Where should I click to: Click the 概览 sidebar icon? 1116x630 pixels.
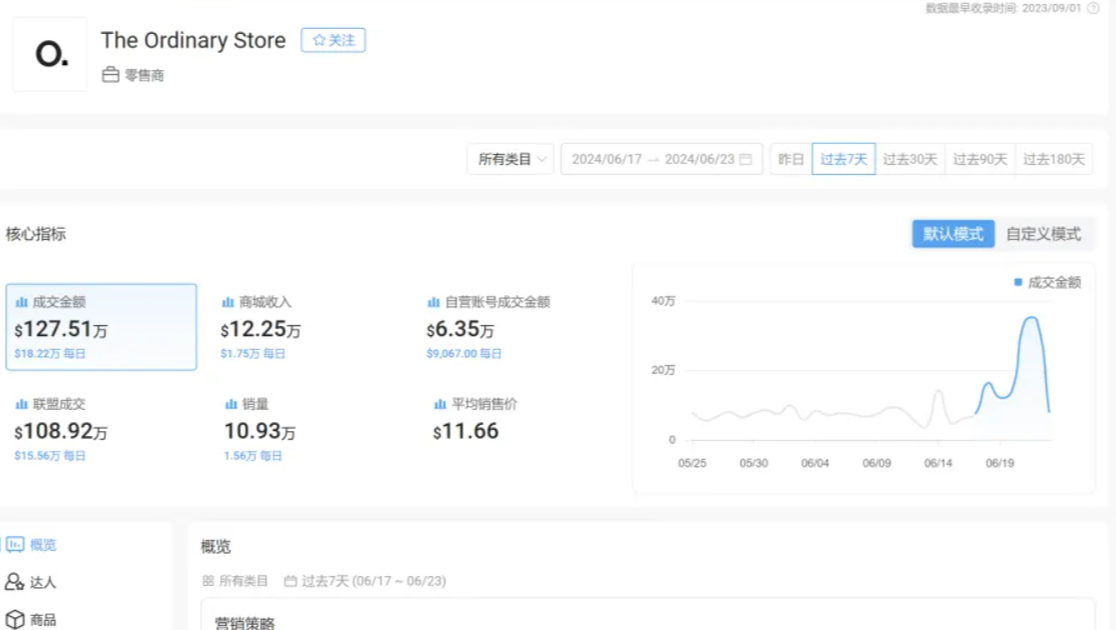(15, 545)
